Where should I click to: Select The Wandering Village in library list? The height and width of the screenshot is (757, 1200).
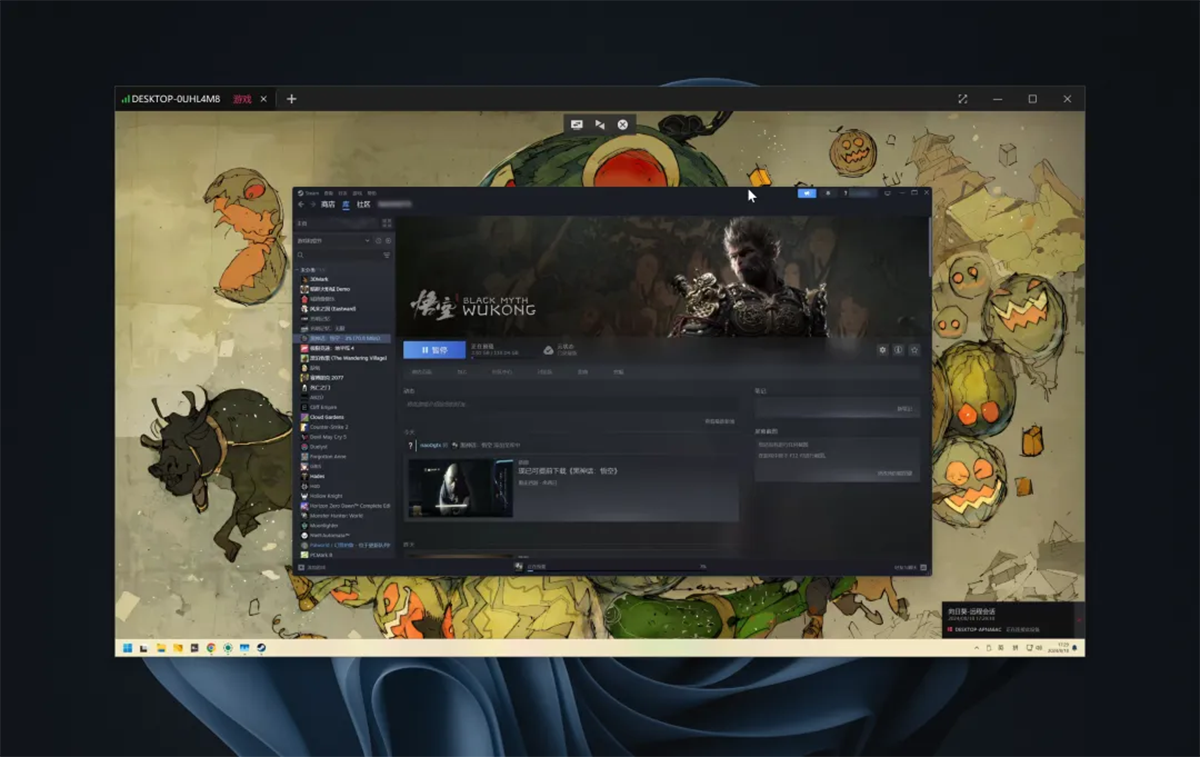(345, 358)
